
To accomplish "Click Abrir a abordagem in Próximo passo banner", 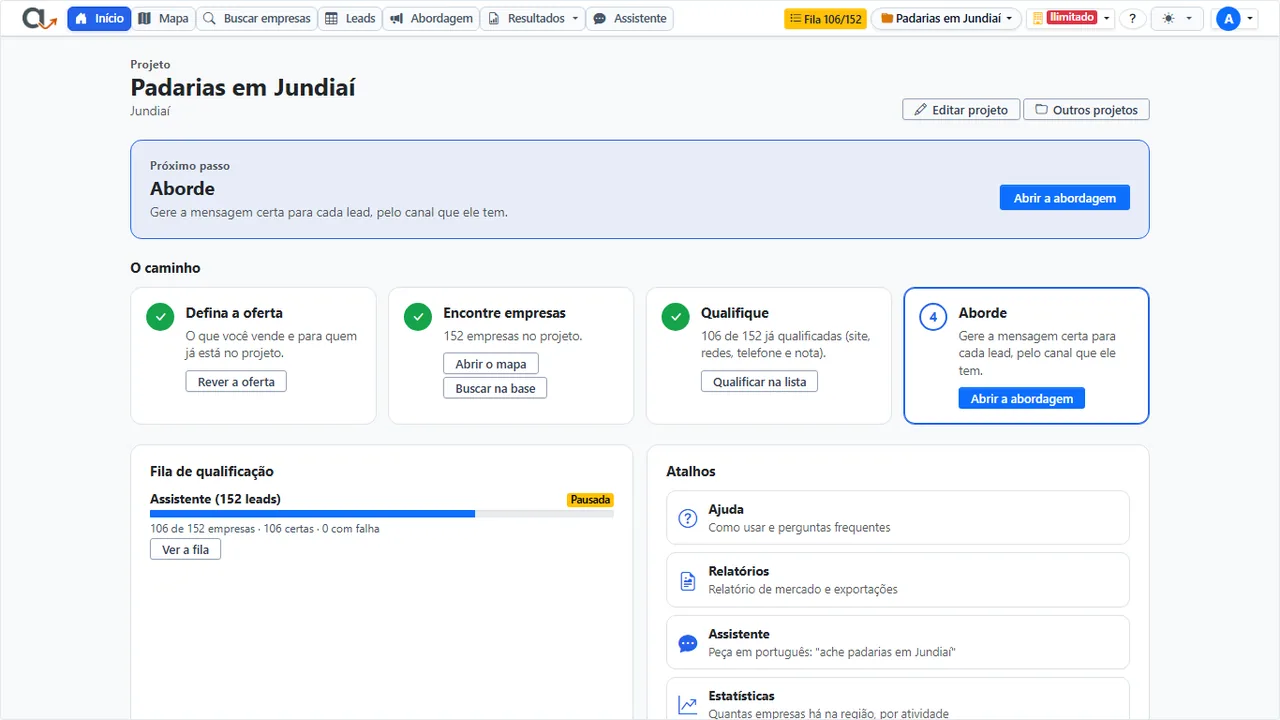I will tap(1065, 198).
